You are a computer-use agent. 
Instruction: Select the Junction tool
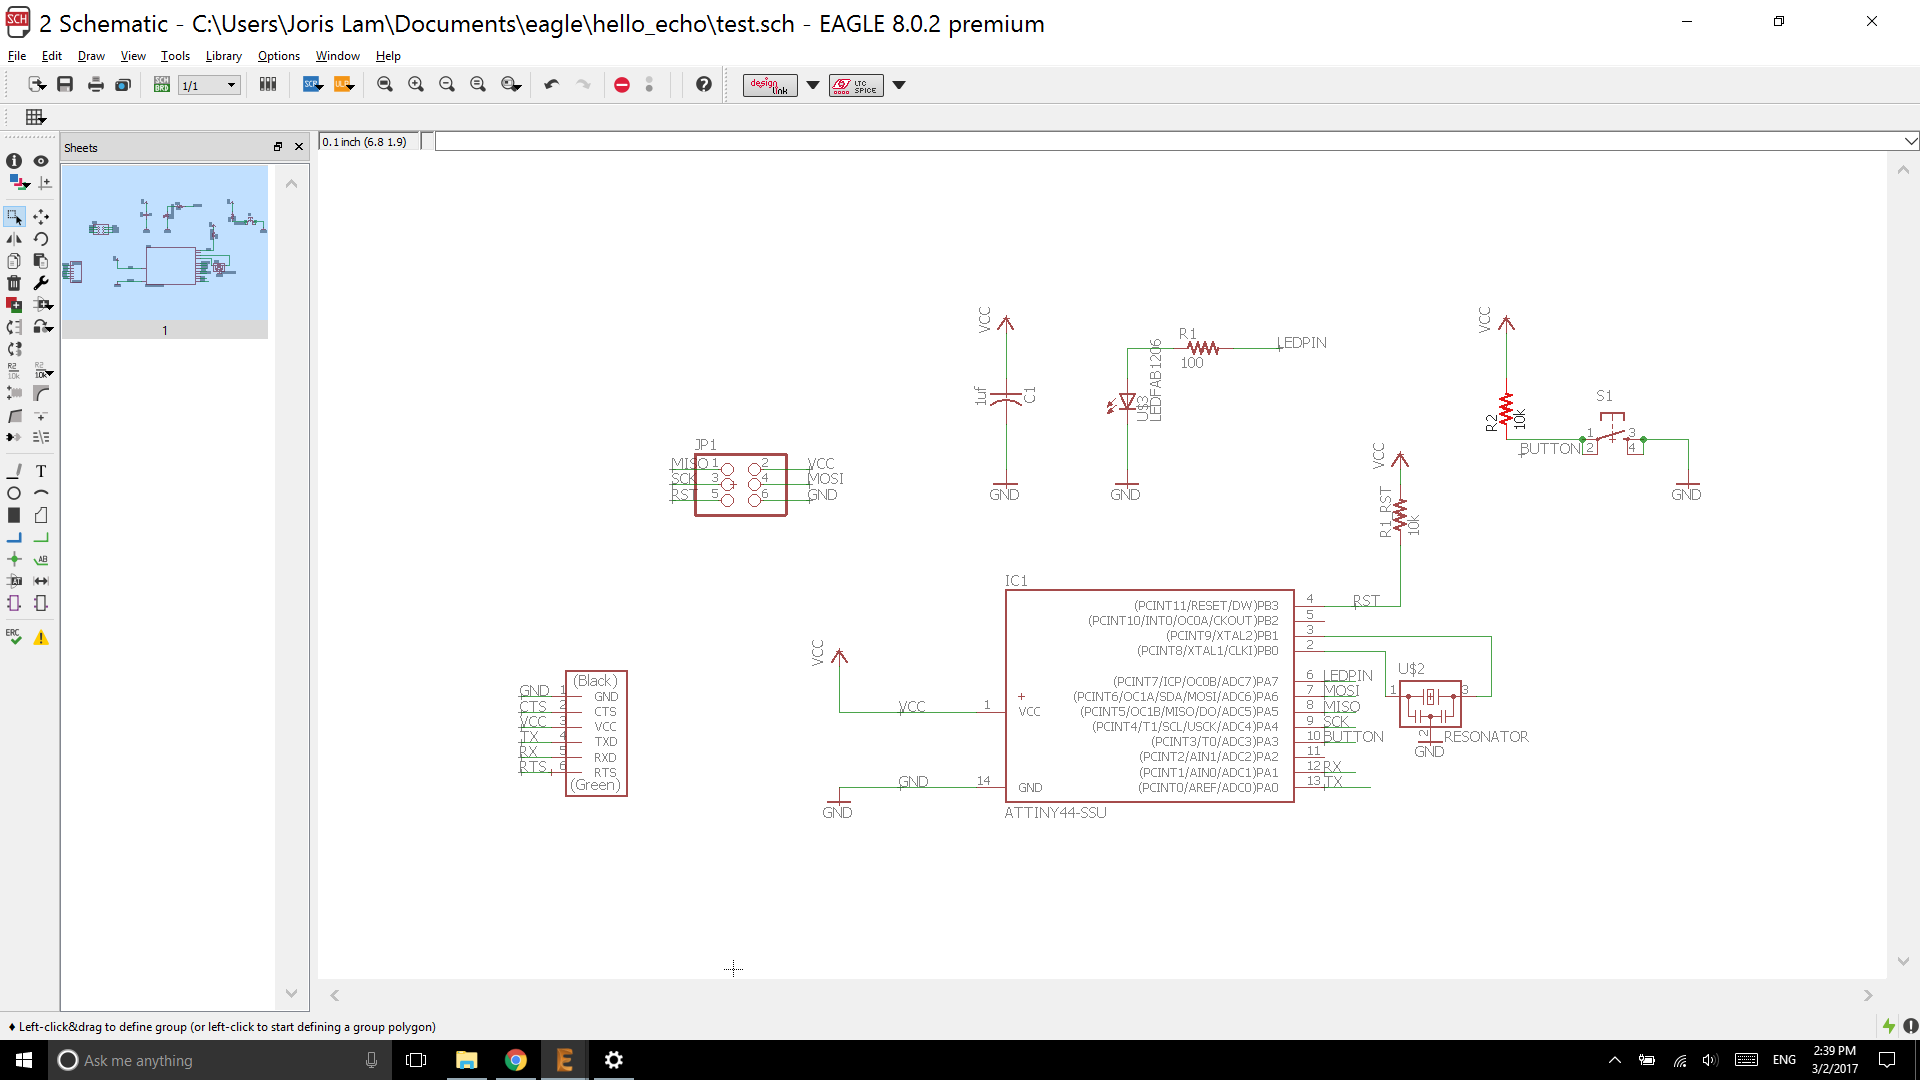coord(14,559)
